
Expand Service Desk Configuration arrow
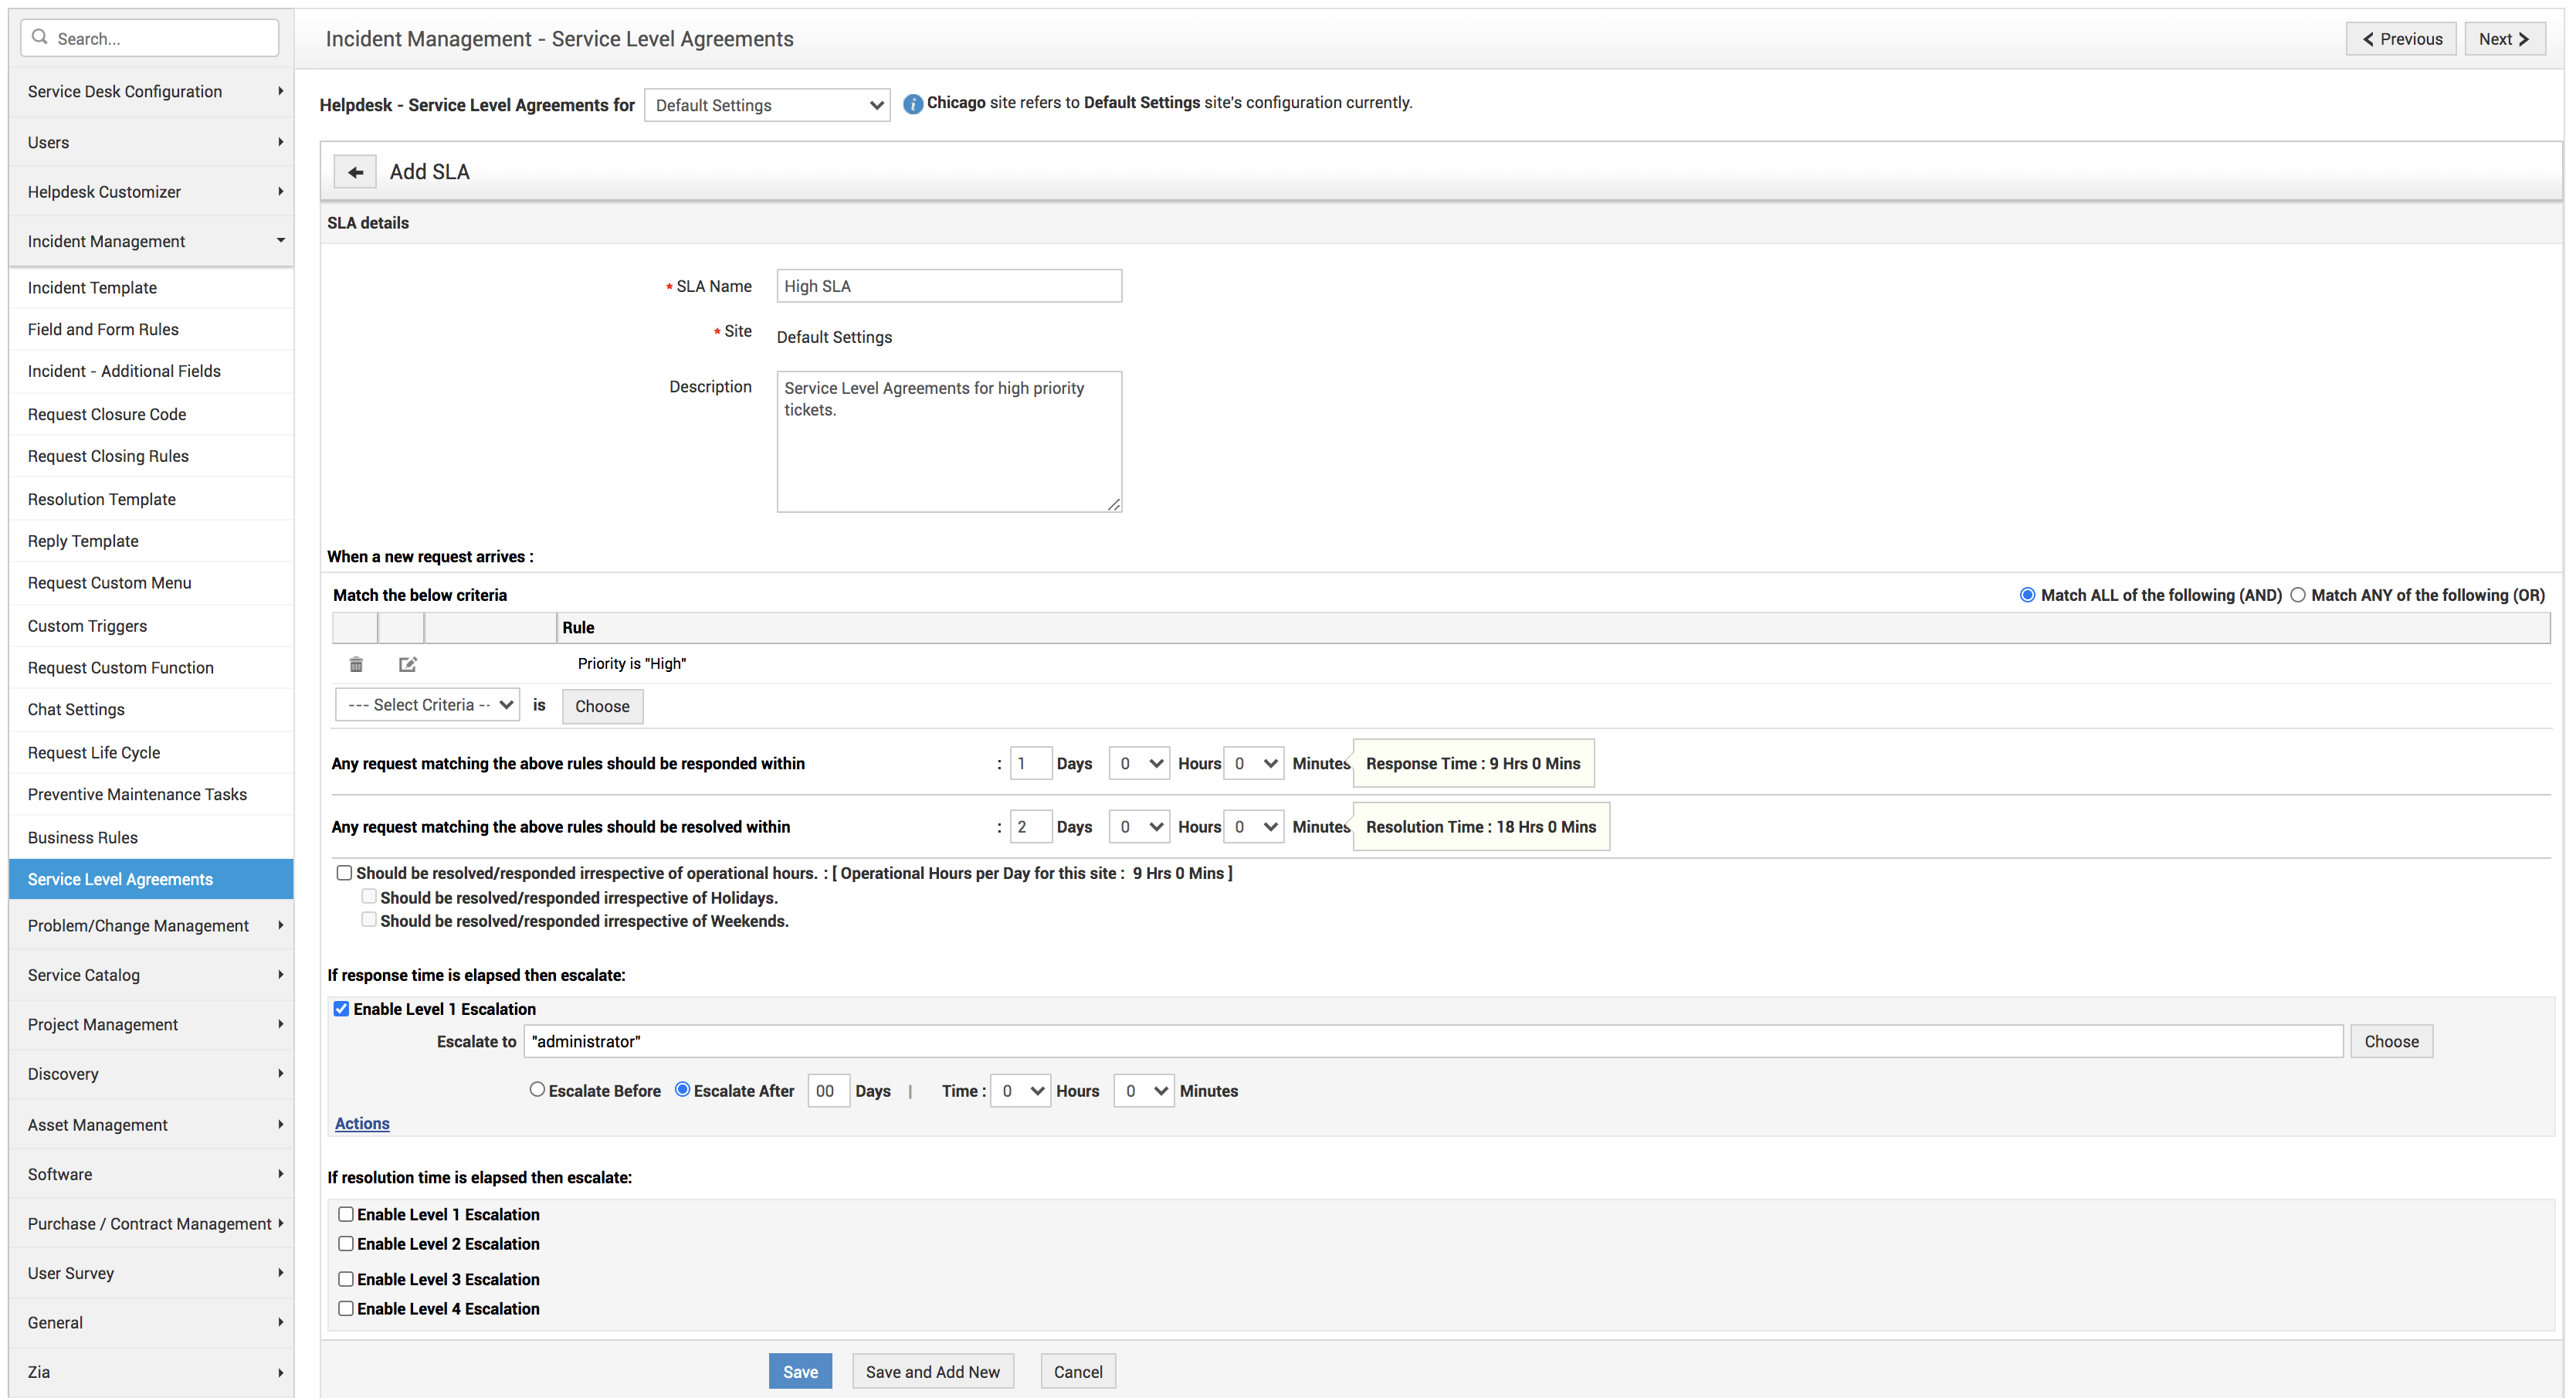pyautogui.click(x=280, y=91)
